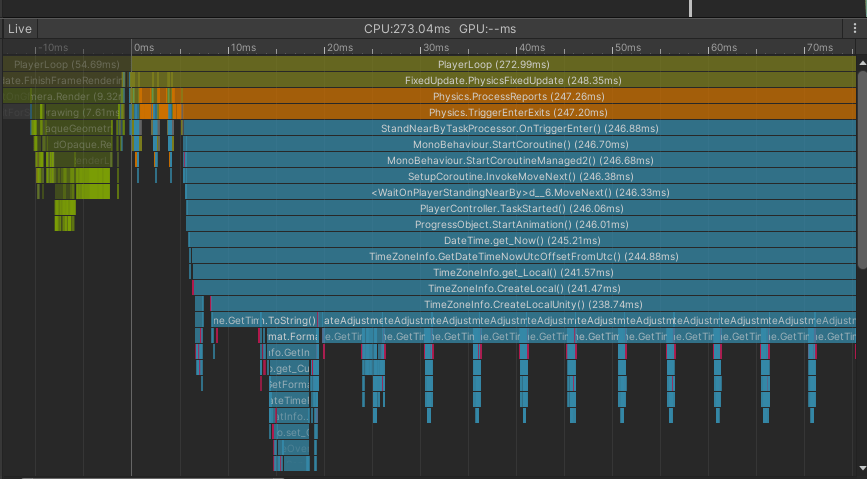Click the 40ms mark on time ruler
This screenshot has height=479, width=867.
(532, 48)
